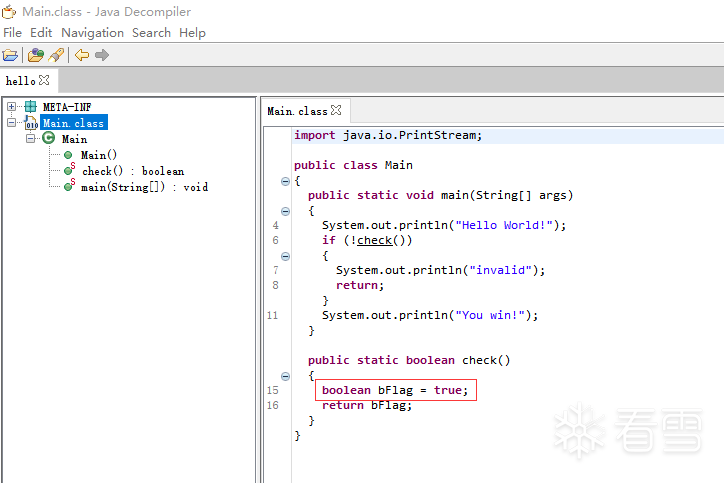Image resolution: width=724 pixels, height=483 pixels.
Task: Select check() : boolean in the tree
Action: pyautogui.click(x=133, y=171)
